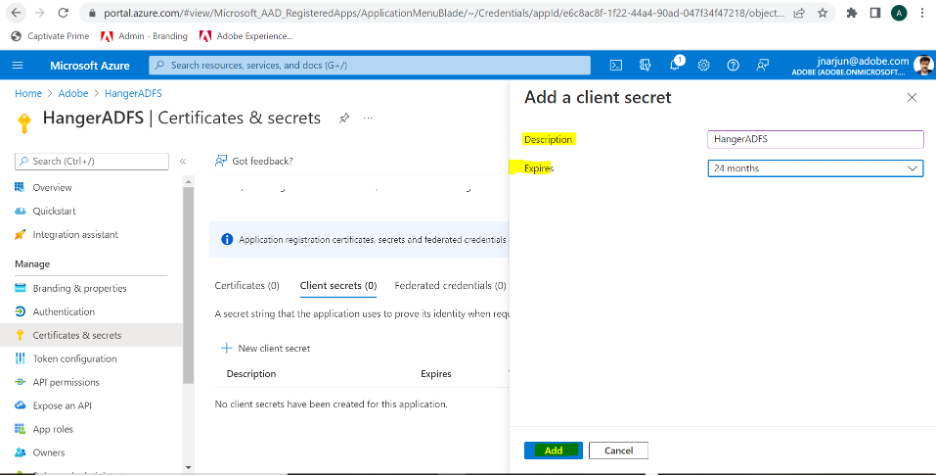Viewport: 936px width, 476px height.
Task: Open Admin - Branding bookmark
Action: coord(144,36)
